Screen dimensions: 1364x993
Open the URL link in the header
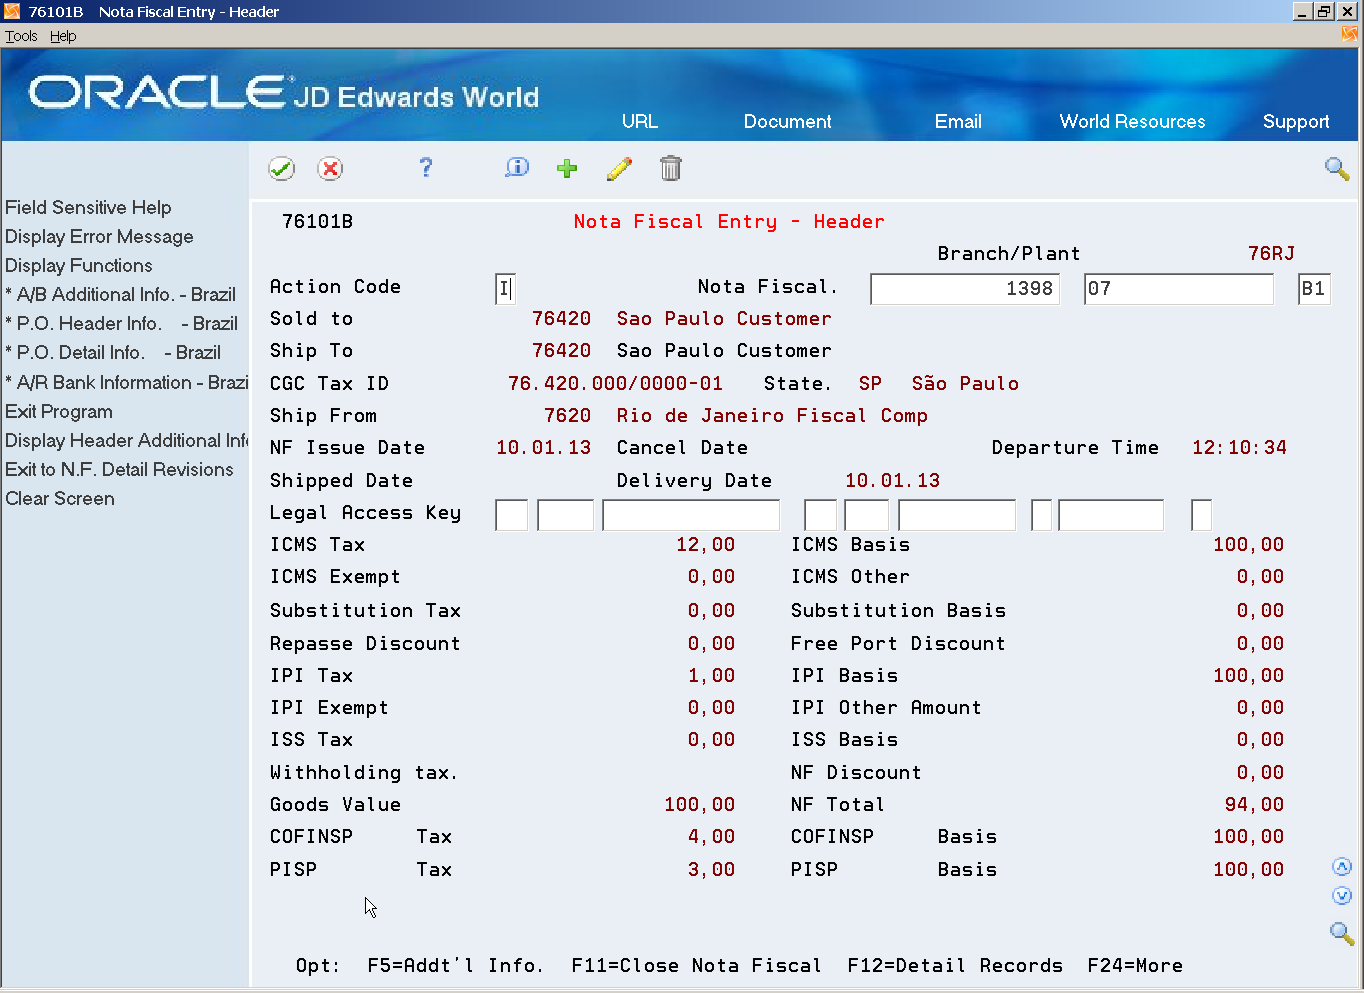(x=640, y=121)
